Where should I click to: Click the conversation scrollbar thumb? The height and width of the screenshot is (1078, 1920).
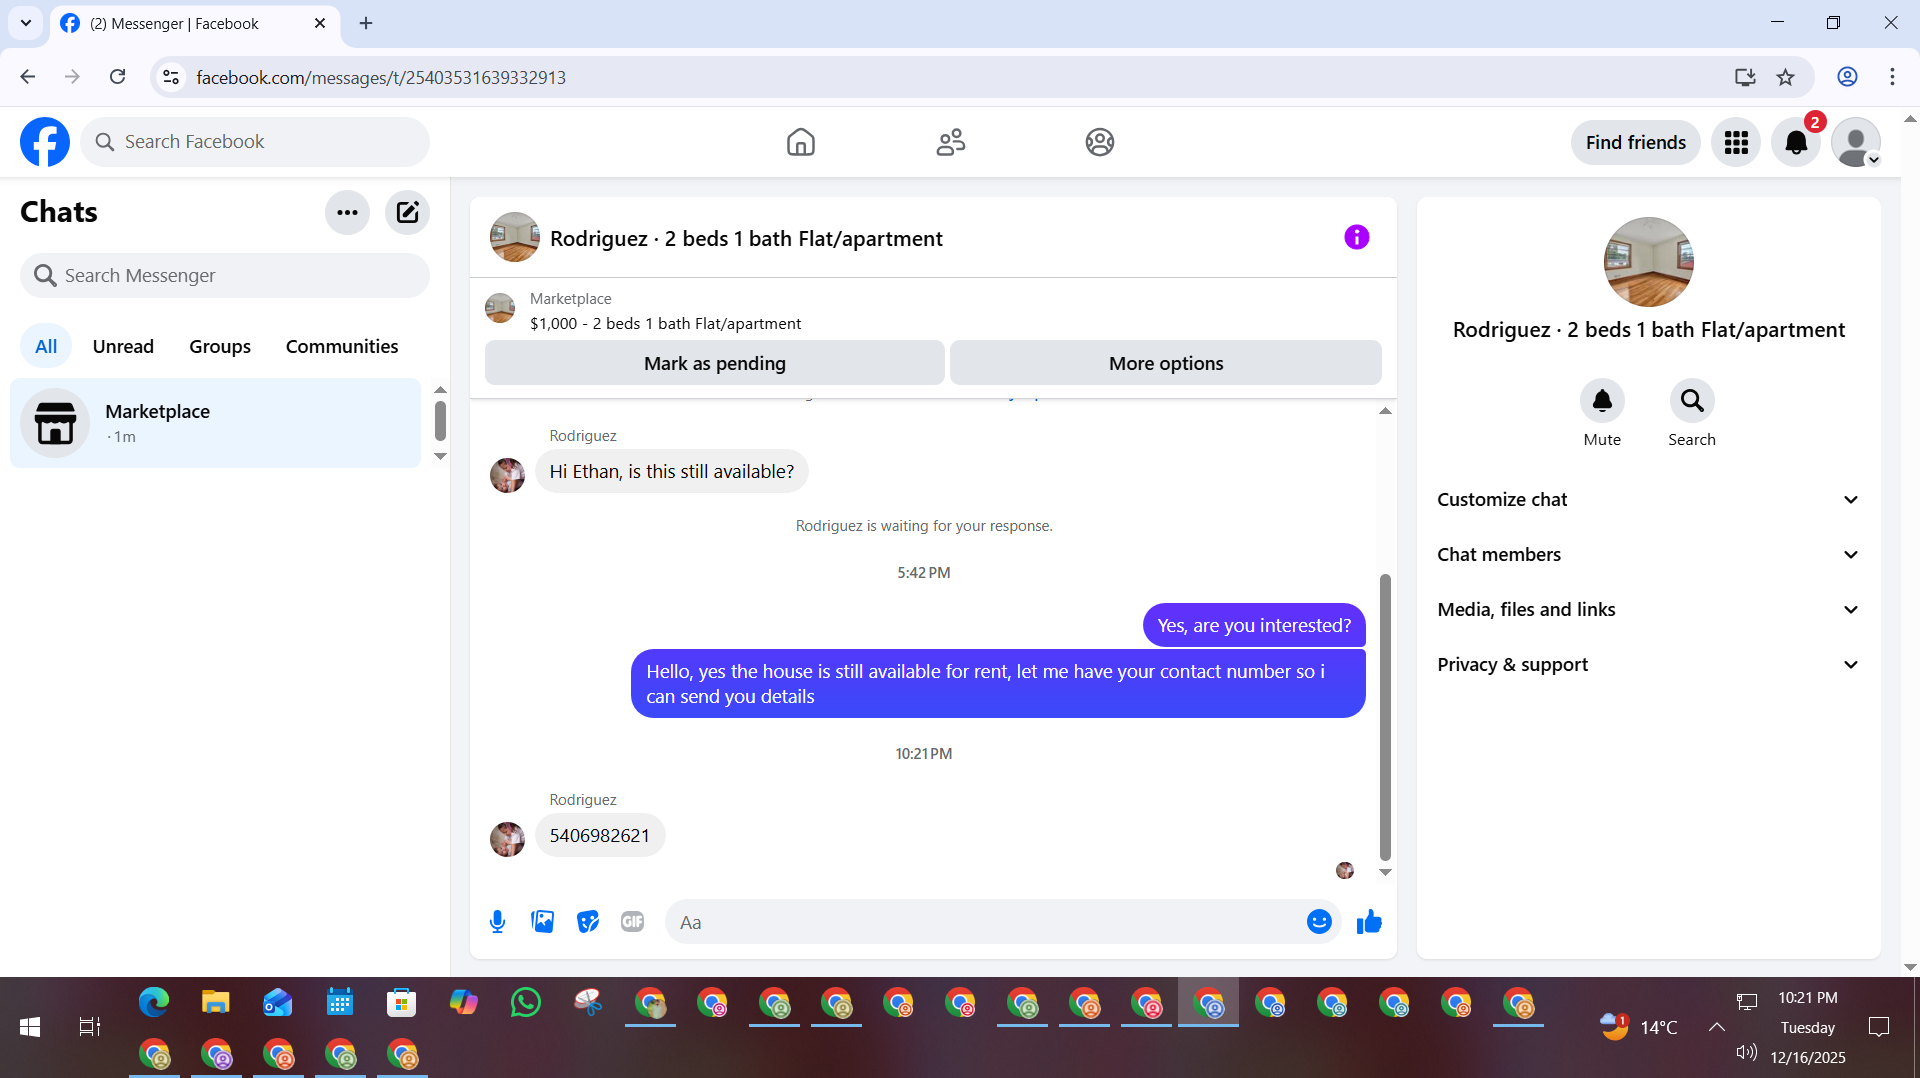[1385, 716]
